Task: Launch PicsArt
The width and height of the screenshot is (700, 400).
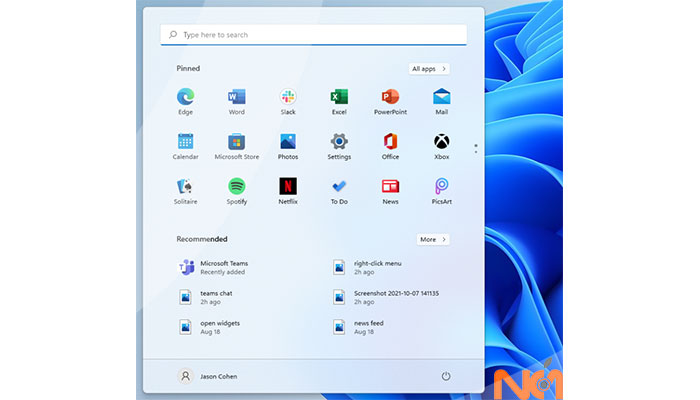Action: point(442,191)
